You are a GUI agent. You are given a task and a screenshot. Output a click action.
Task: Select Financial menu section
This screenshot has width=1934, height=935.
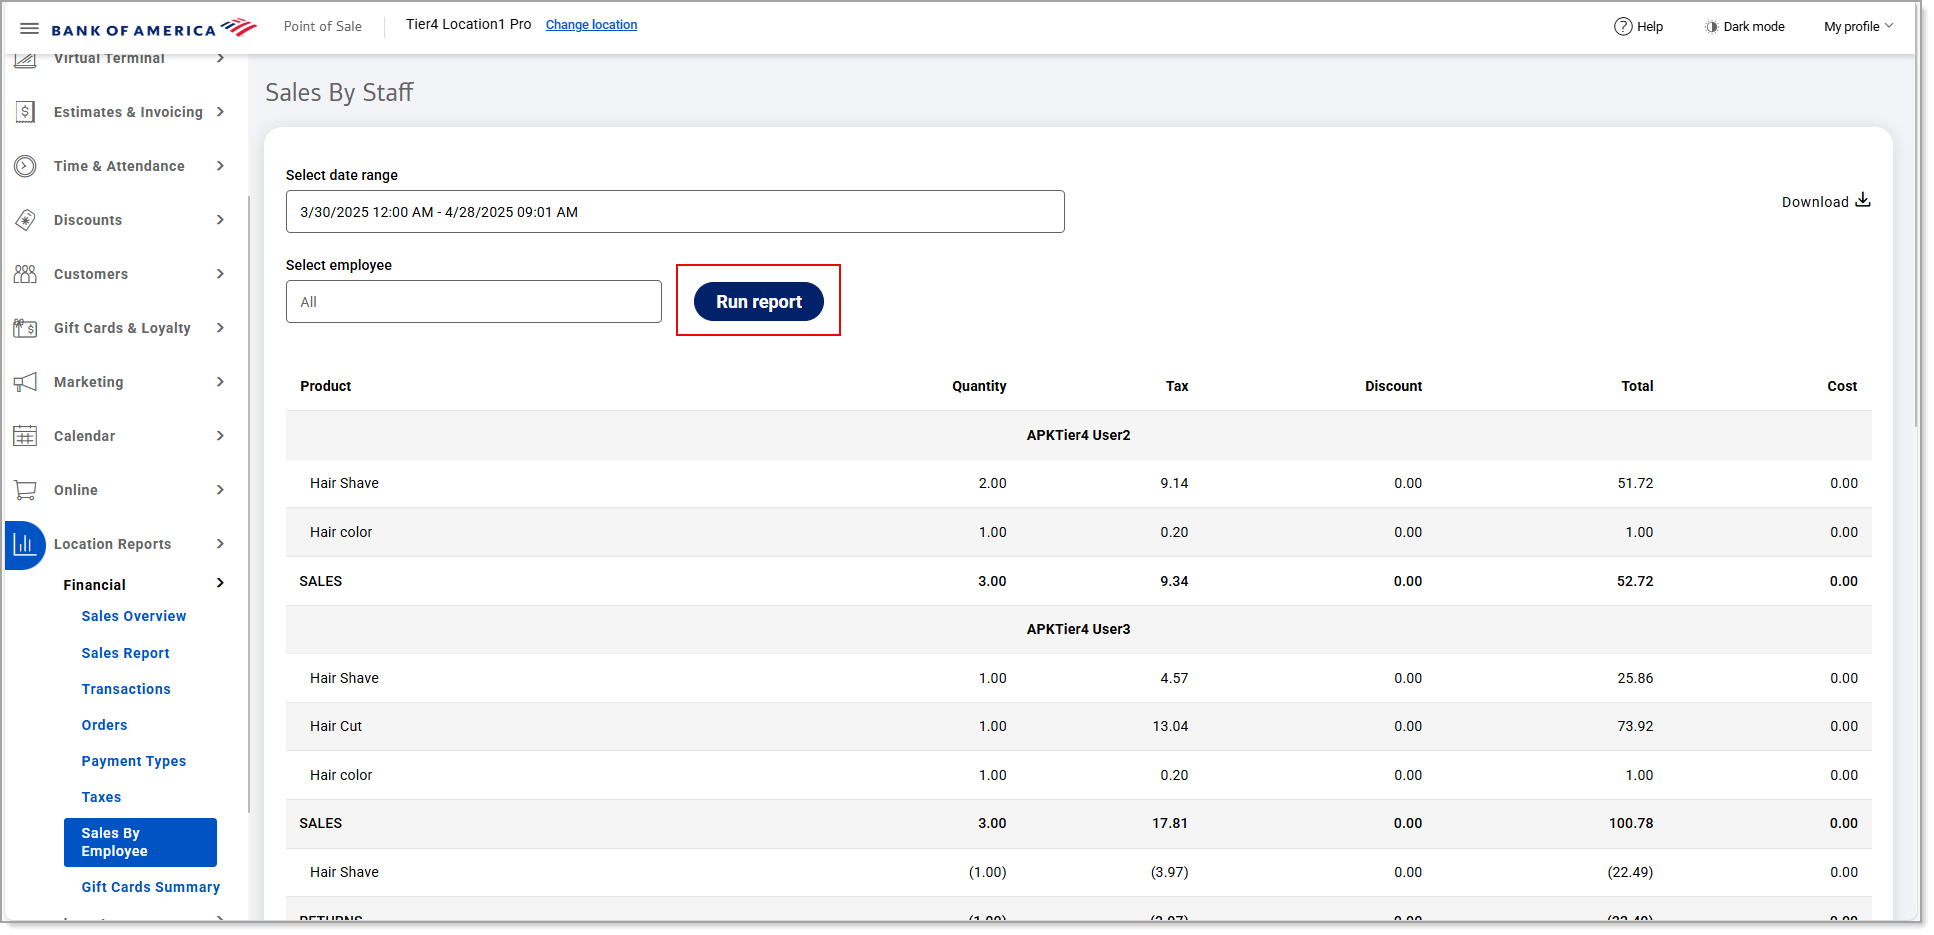click(x=95, y=585)
